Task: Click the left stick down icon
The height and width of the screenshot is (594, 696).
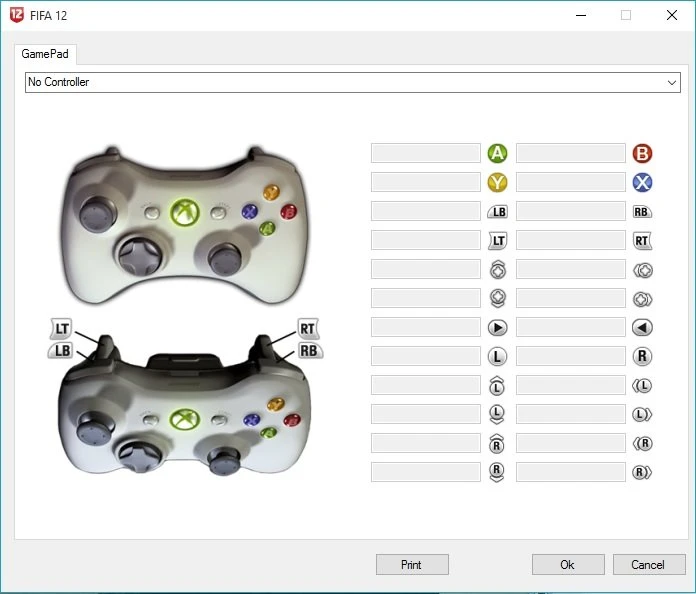Action: coord(497,414)
